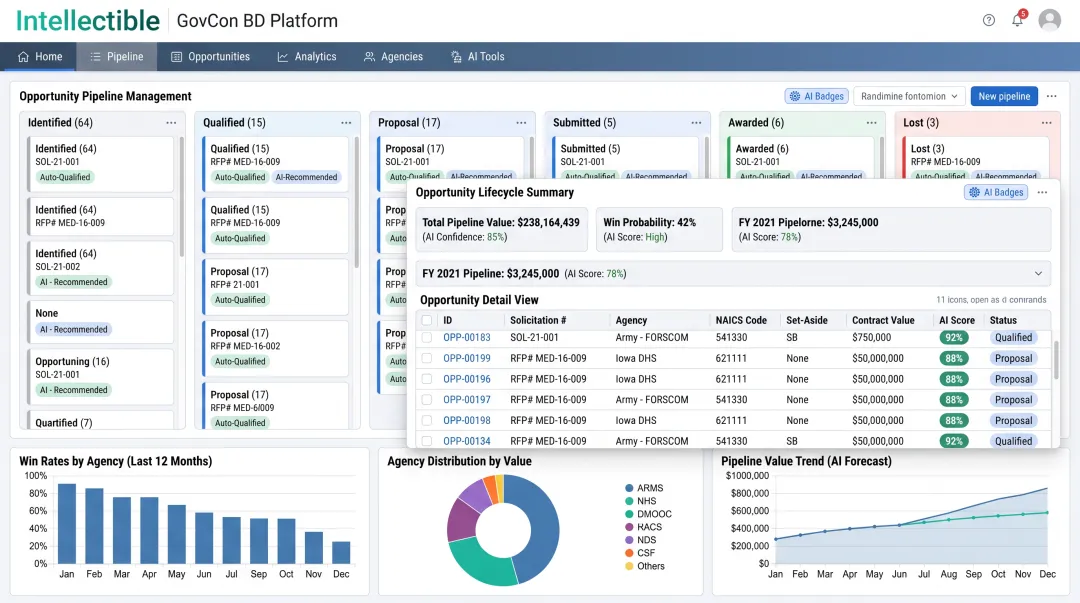Click the Total Pipeline Value summary tile
The image size is (1080, 603).
pyautogui.click(x=501, y=229)
